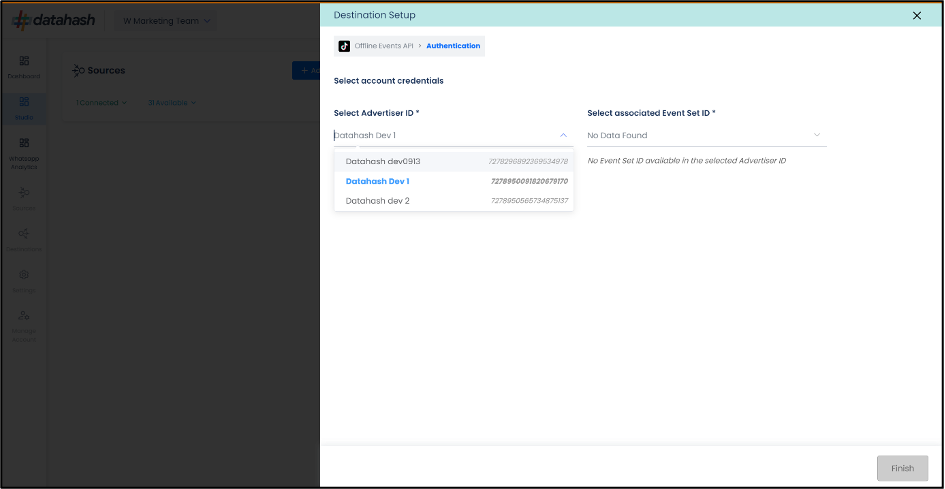Expand the 1 Connected filter

pyautogui.click(x=101, y=103)
